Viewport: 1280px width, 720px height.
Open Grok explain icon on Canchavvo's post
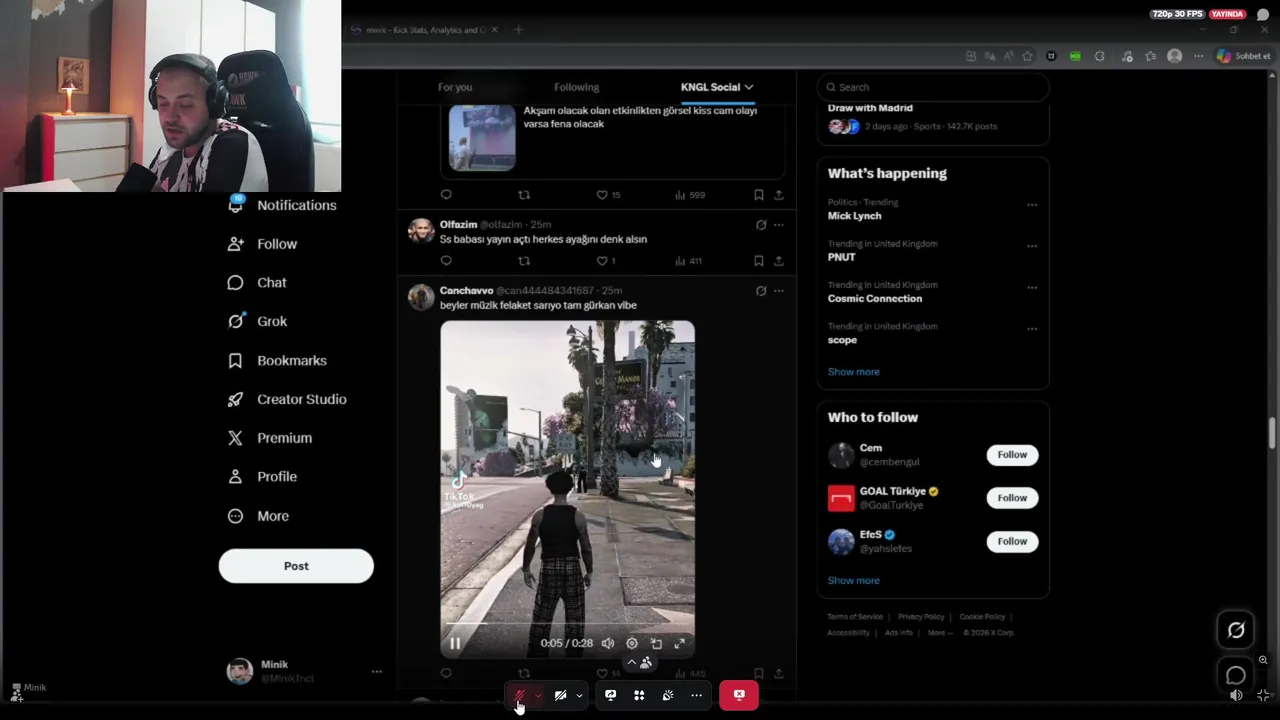[761, 291]
